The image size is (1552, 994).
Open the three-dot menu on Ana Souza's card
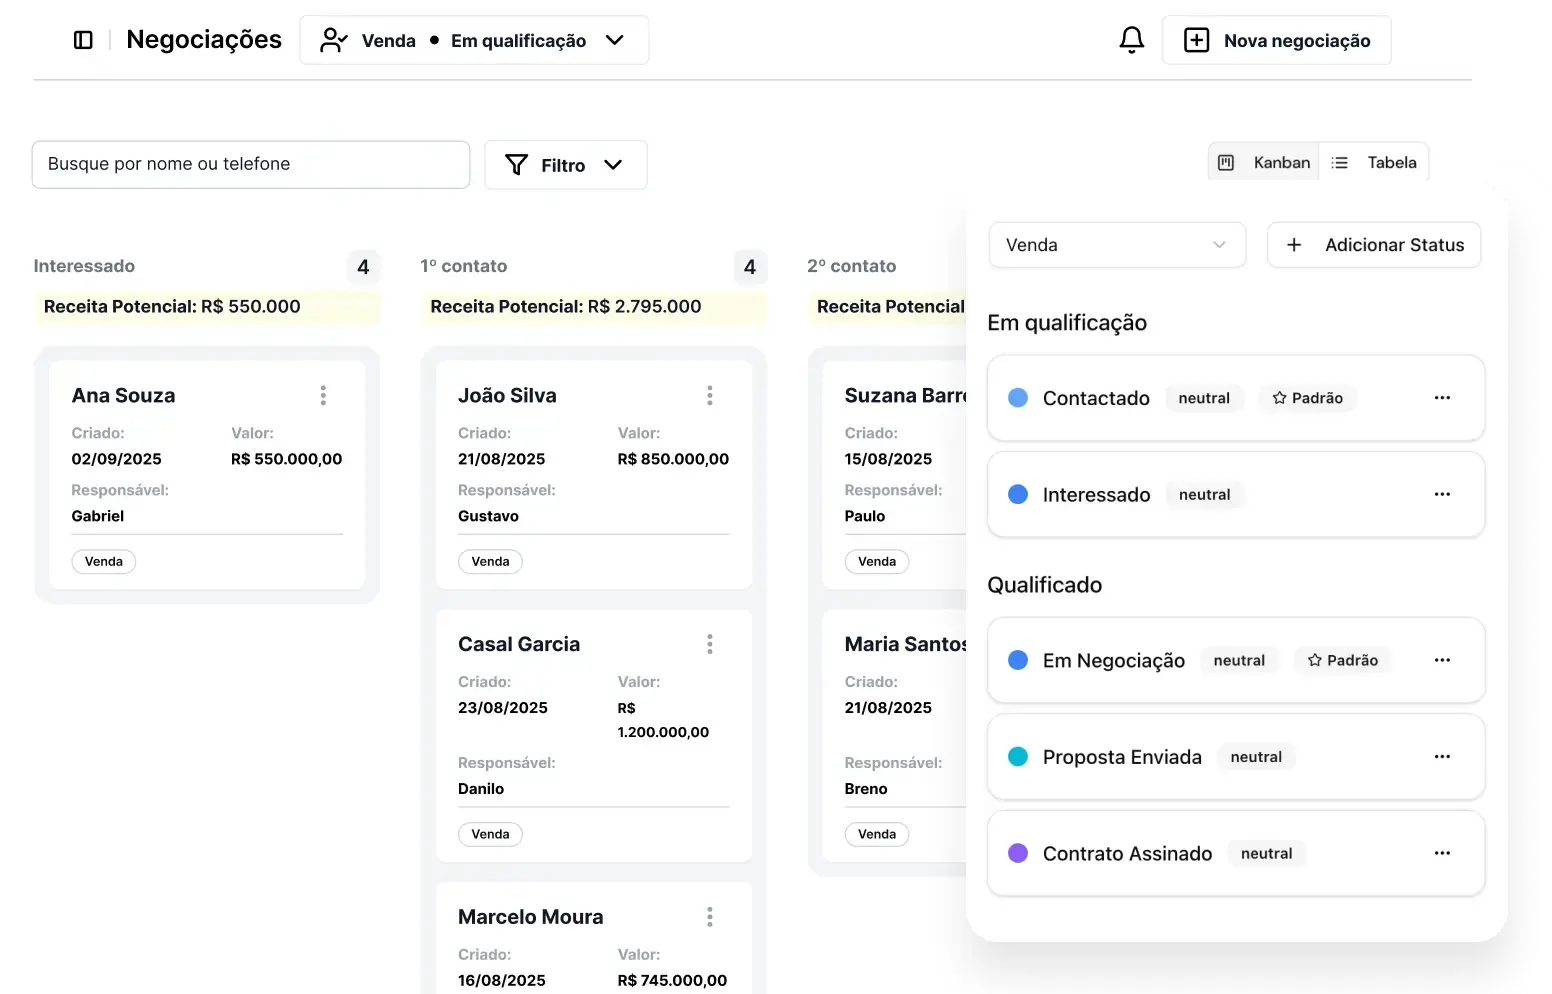(323, 395)
